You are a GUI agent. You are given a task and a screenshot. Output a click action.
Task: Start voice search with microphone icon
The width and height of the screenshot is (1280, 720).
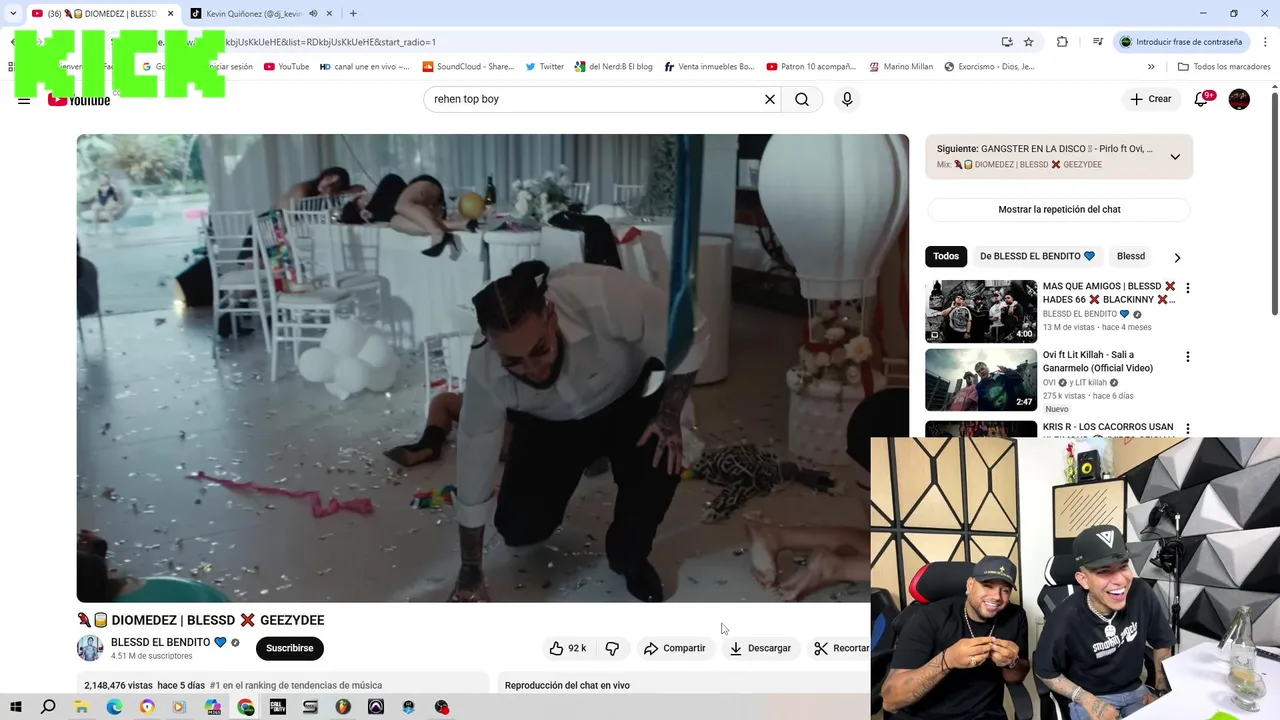[x=847, y=99]
